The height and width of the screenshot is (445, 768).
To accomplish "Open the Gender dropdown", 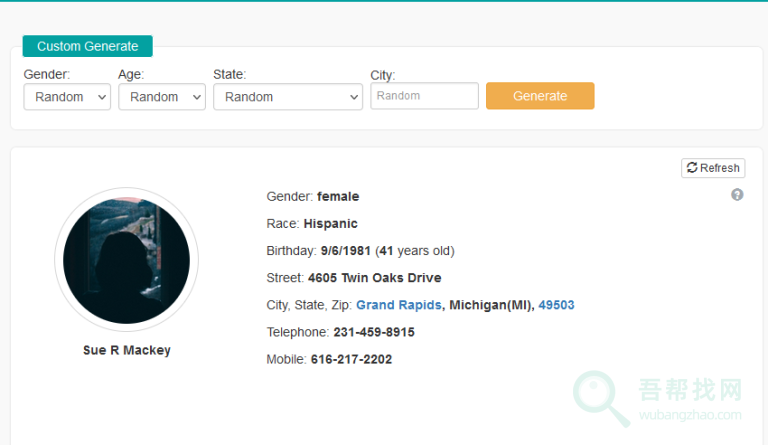I will click(x=67, y=97).
